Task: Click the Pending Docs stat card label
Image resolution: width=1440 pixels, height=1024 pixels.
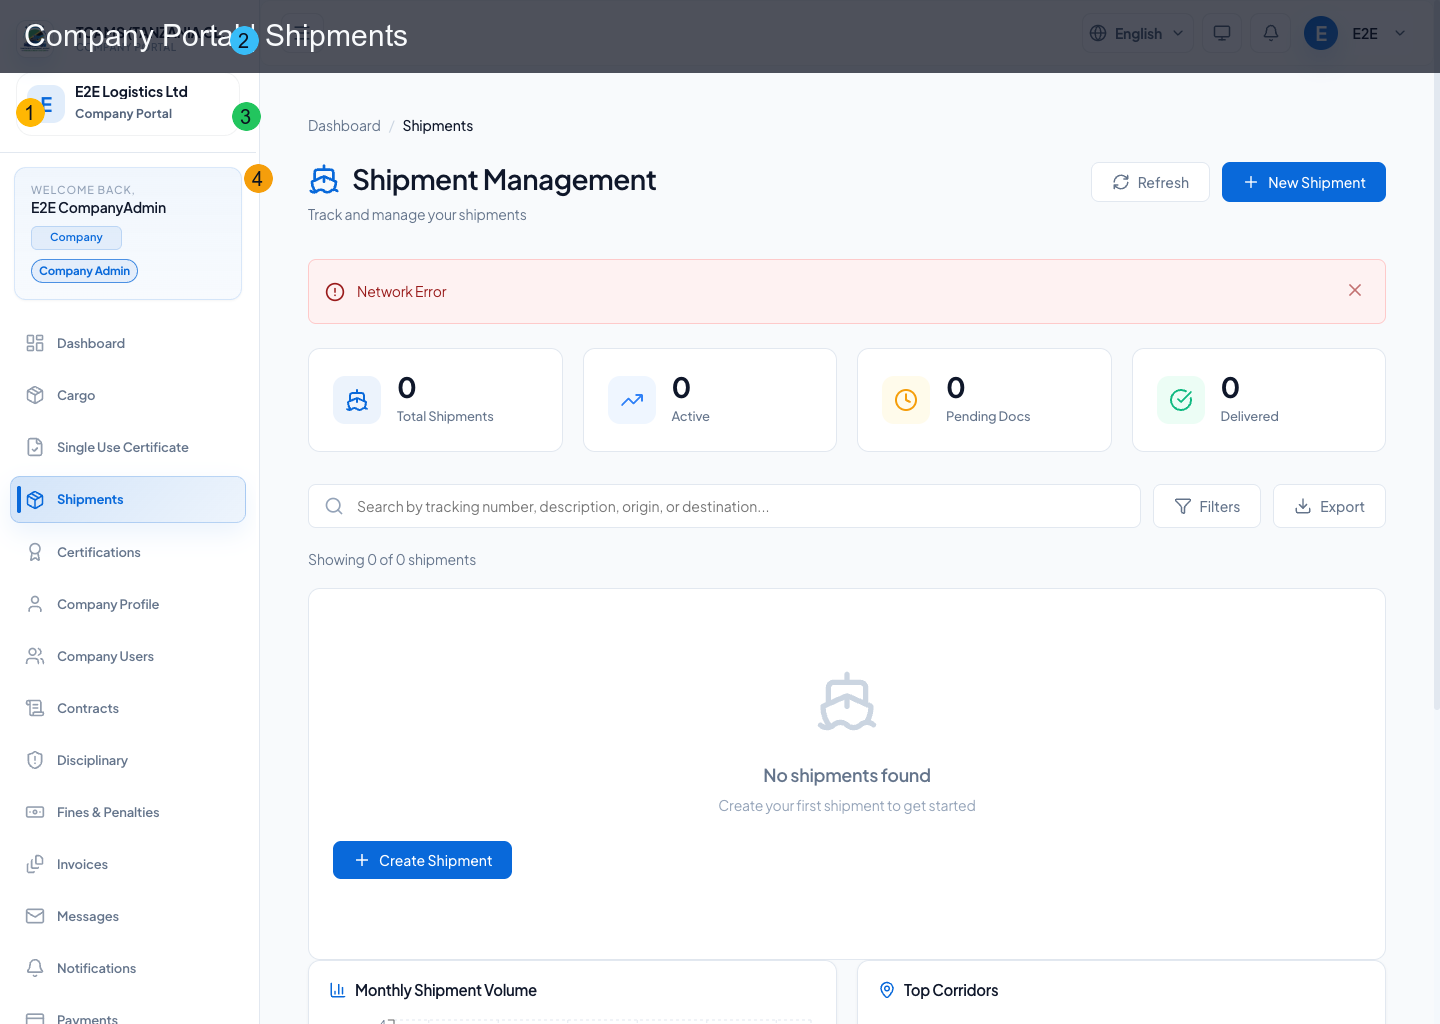Action: [988, 417]
